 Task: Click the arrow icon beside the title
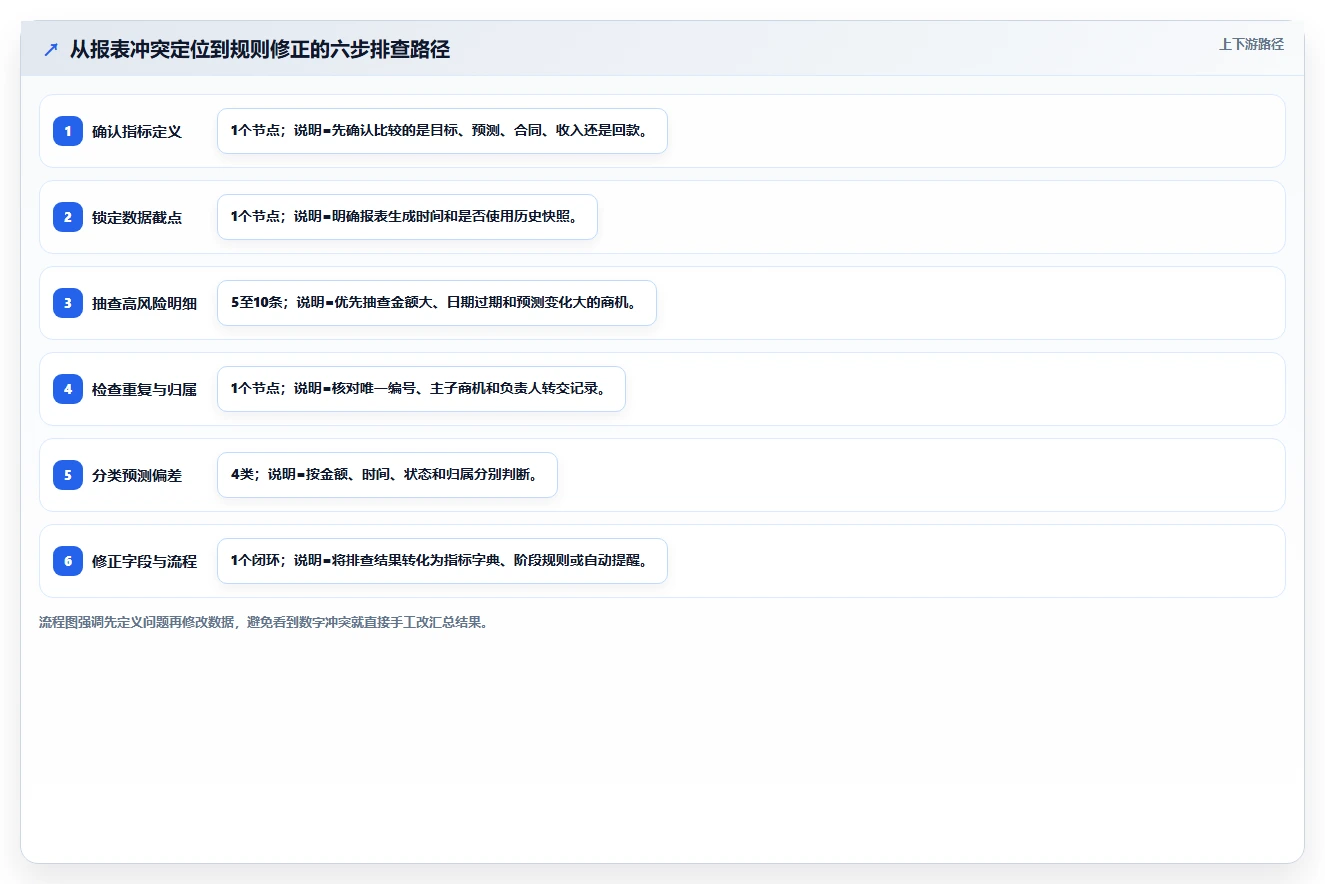coord(51,49)
